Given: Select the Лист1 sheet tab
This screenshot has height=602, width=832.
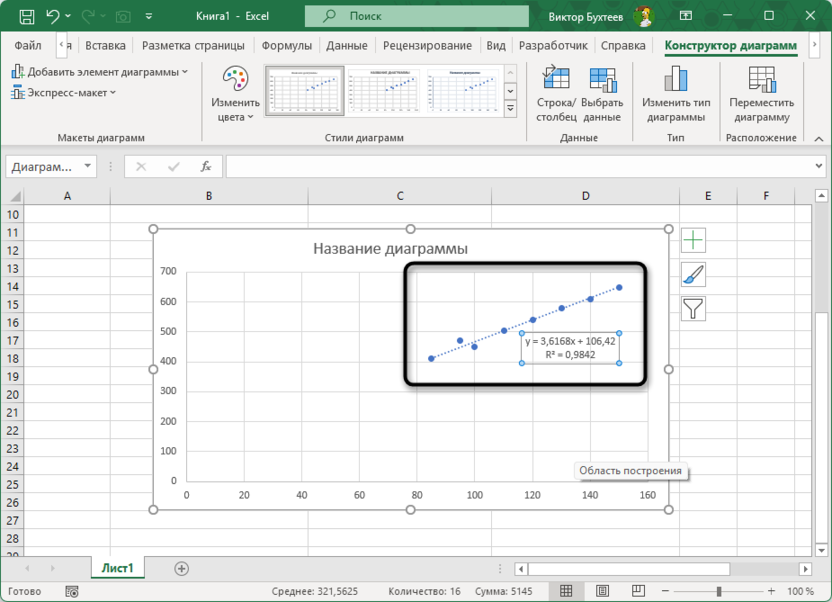Looking at the screenshot, I should point(117,568).
